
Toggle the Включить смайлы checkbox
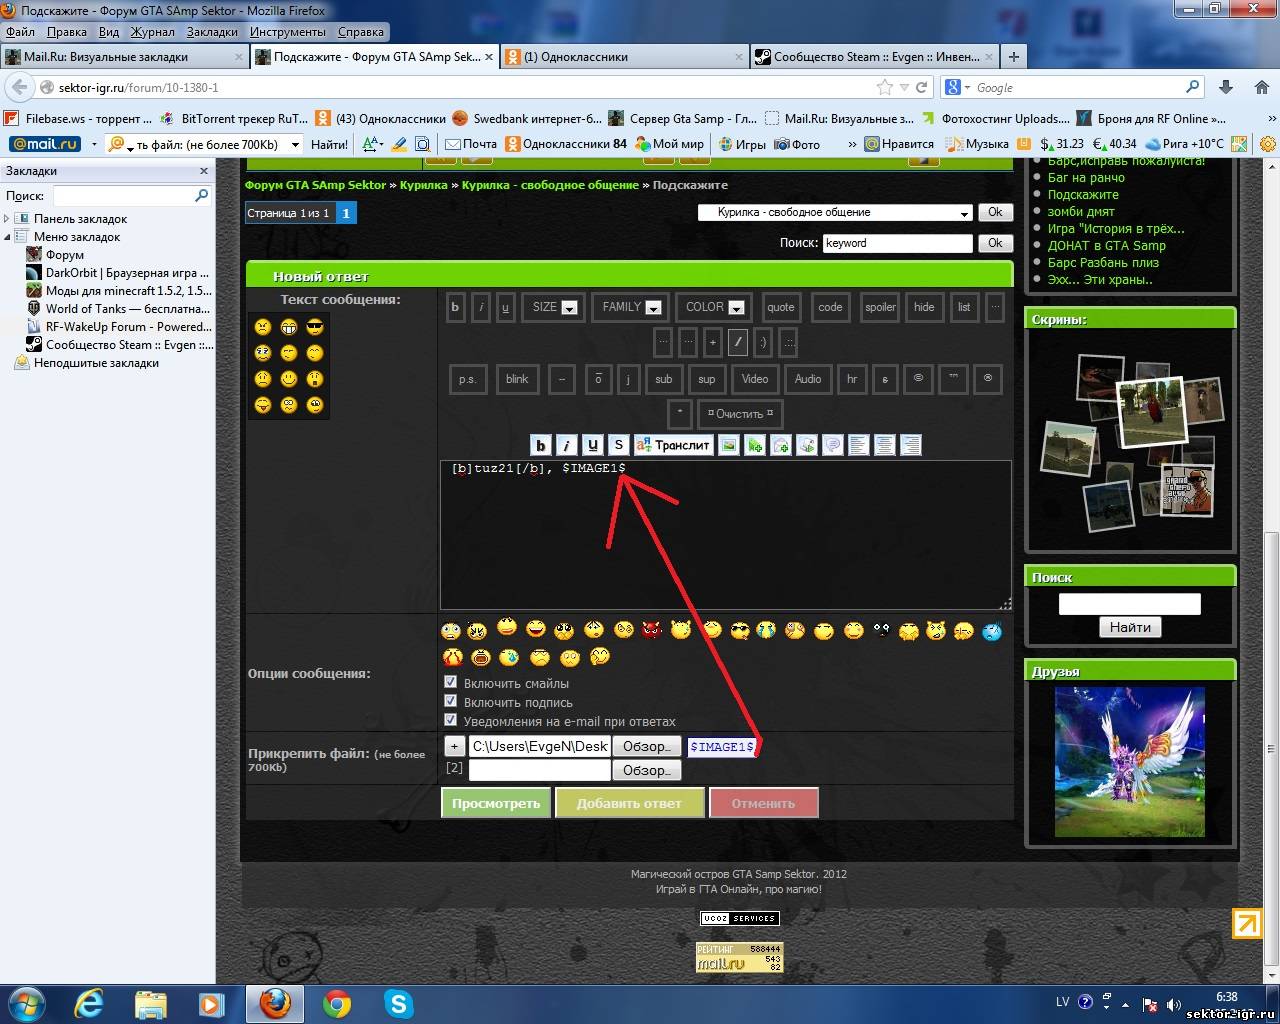tap(451, 683)
